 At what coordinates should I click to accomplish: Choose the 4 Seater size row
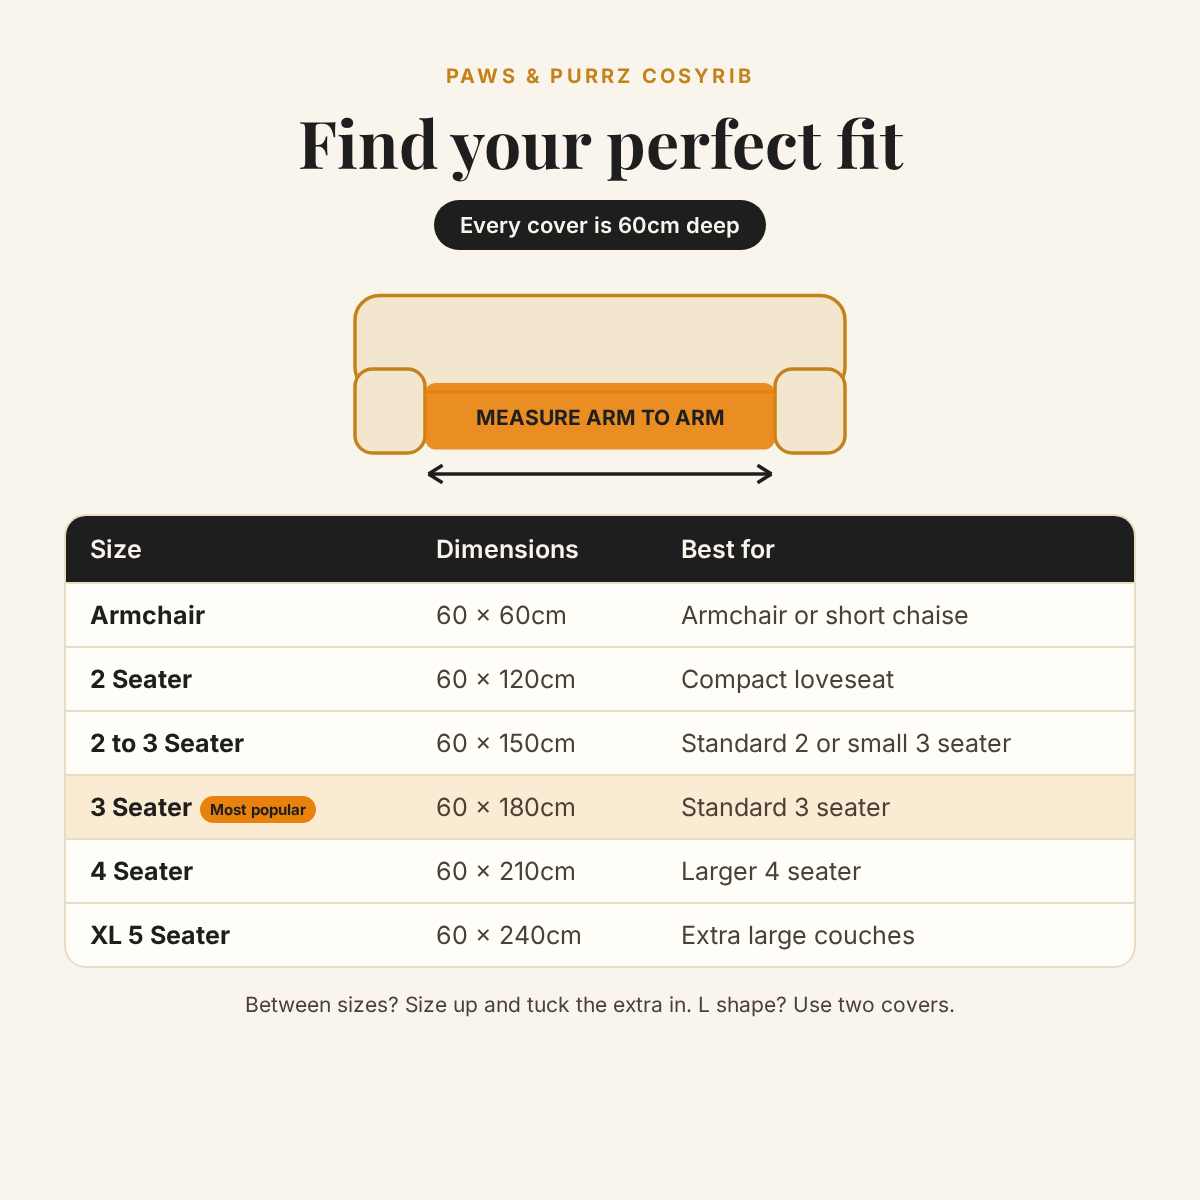(600, 871)
